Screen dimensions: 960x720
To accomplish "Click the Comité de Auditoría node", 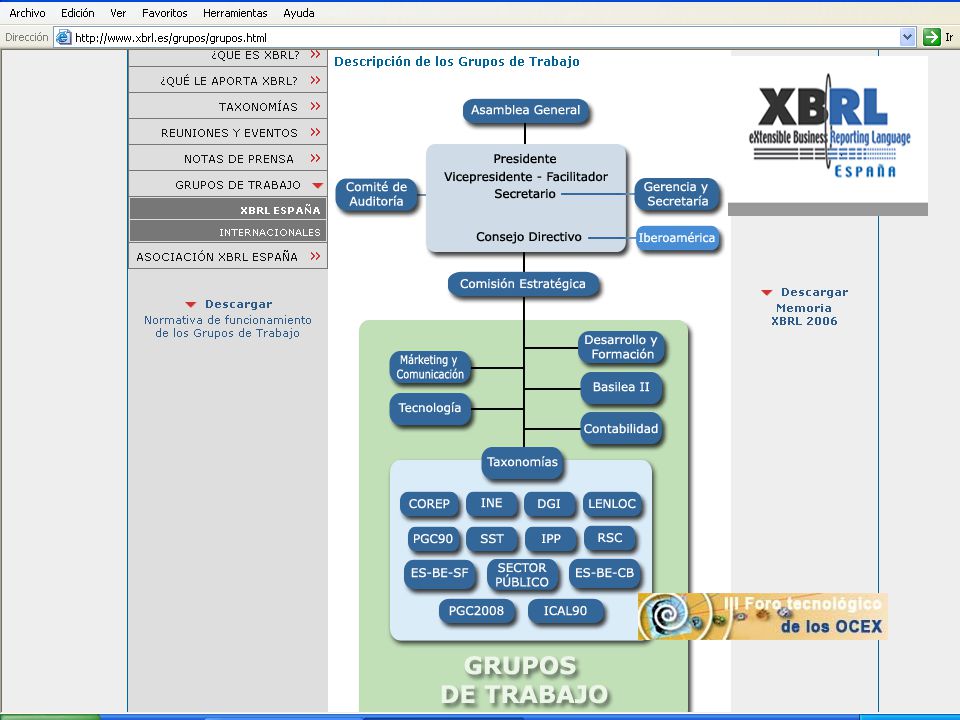I will [376, 194].
